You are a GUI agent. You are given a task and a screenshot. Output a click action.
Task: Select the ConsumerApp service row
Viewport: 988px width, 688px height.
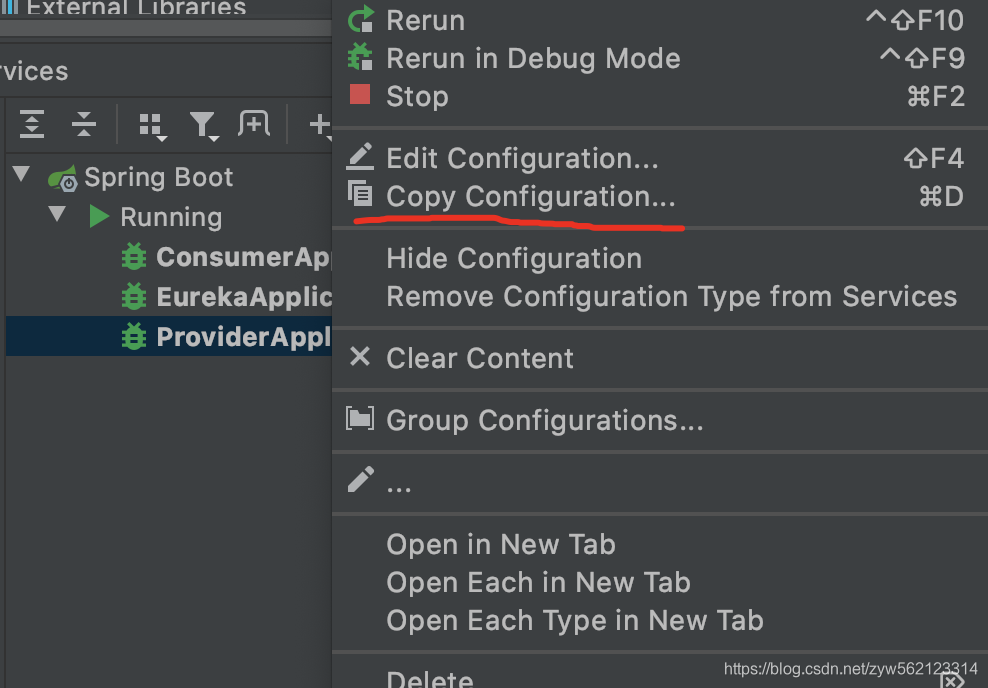click(169, 256)
